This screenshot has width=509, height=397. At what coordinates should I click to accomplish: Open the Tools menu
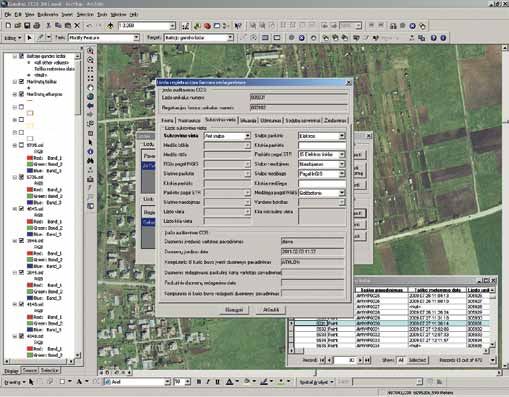[x=102, y=15]
